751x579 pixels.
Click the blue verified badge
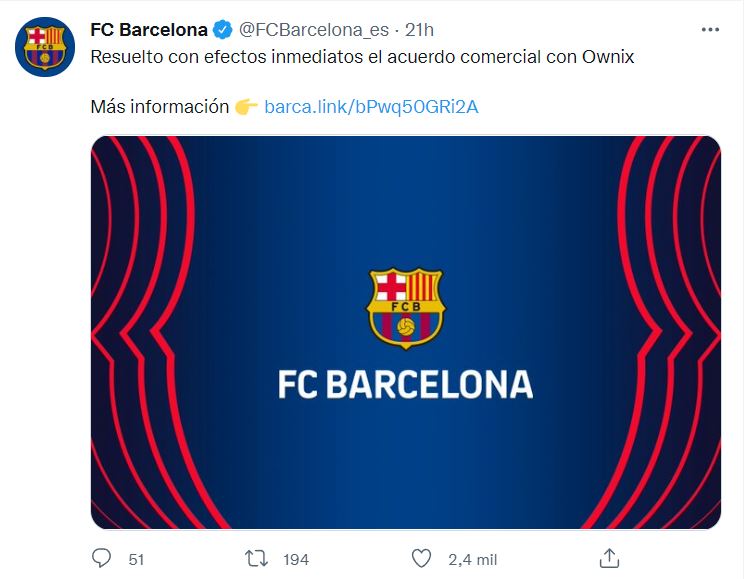click(x=222, y=30)
